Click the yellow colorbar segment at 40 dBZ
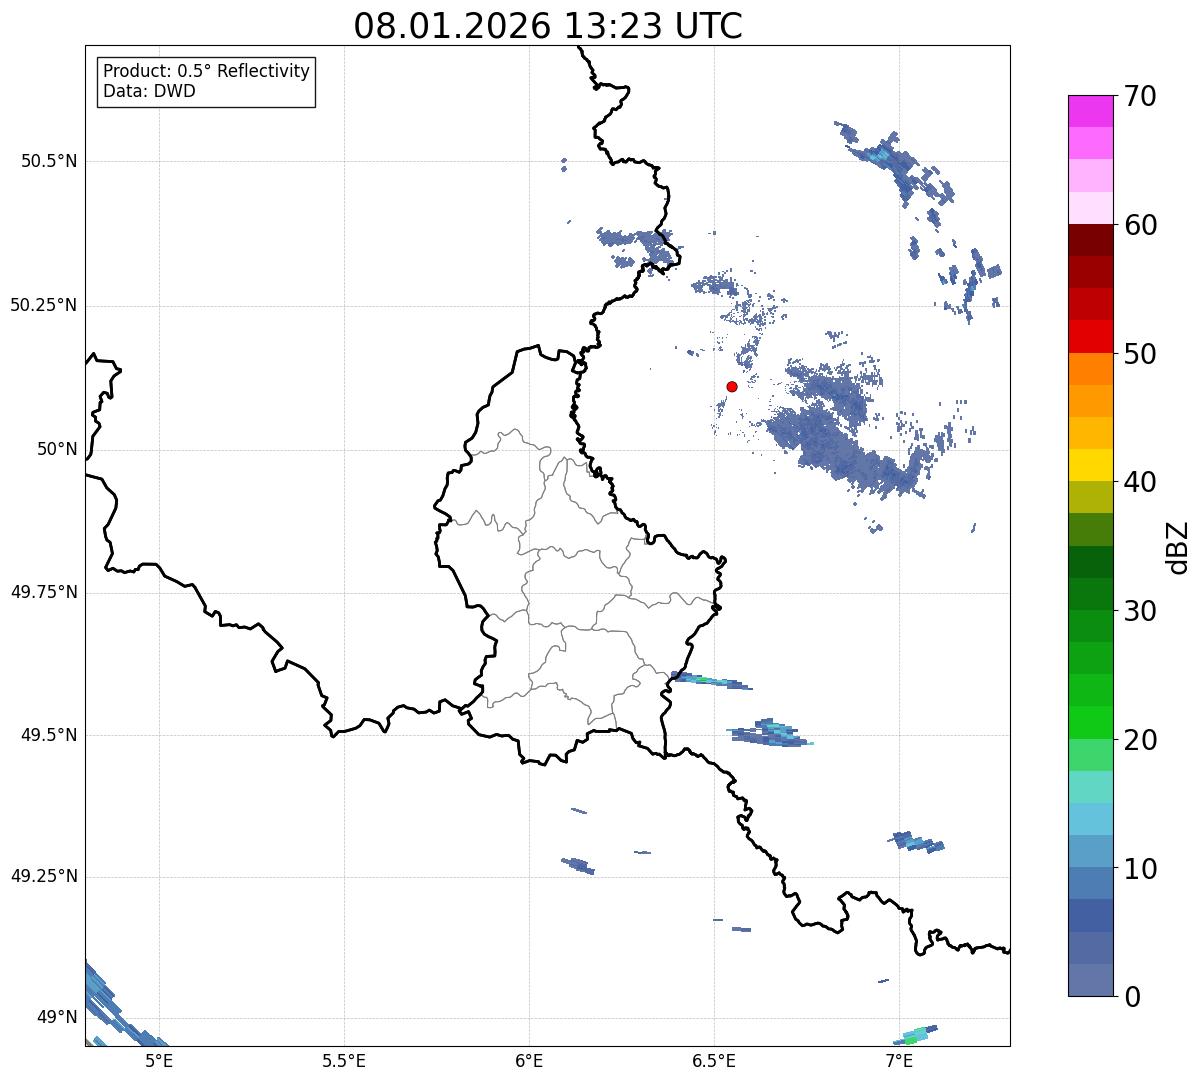Image resolution: width=1202 pixels, height=1081 pixels. pyautogui.click(x=1090, y=465)
